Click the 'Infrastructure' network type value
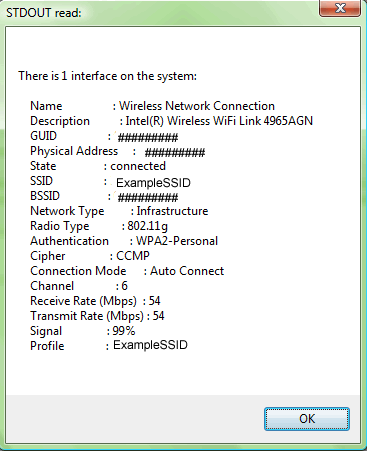 click(x=172, y=211)
